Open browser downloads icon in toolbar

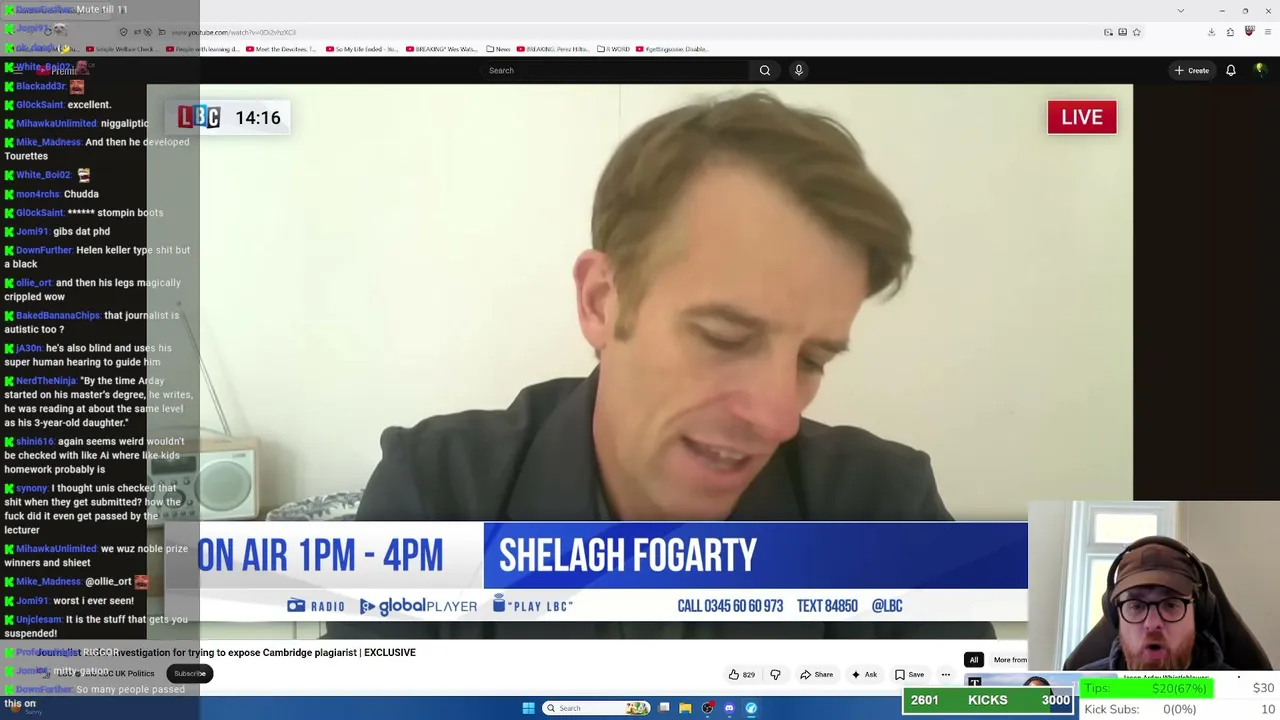click(1211, 32)
